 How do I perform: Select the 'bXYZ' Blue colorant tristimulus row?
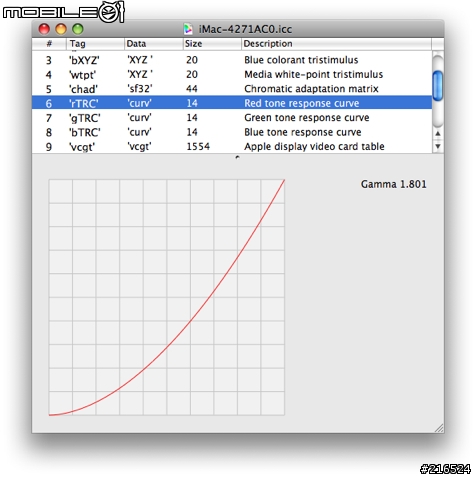pos(232,60)
